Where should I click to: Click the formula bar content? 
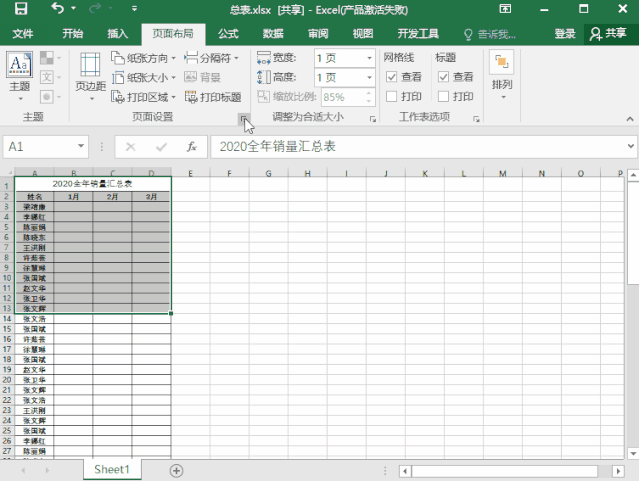tap(418, 146)
